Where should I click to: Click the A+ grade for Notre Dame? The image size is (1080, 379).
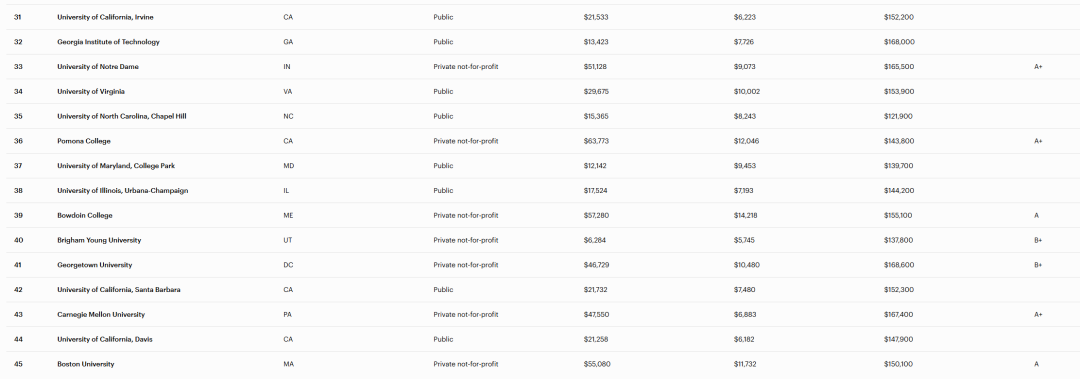coord(1038,67)
